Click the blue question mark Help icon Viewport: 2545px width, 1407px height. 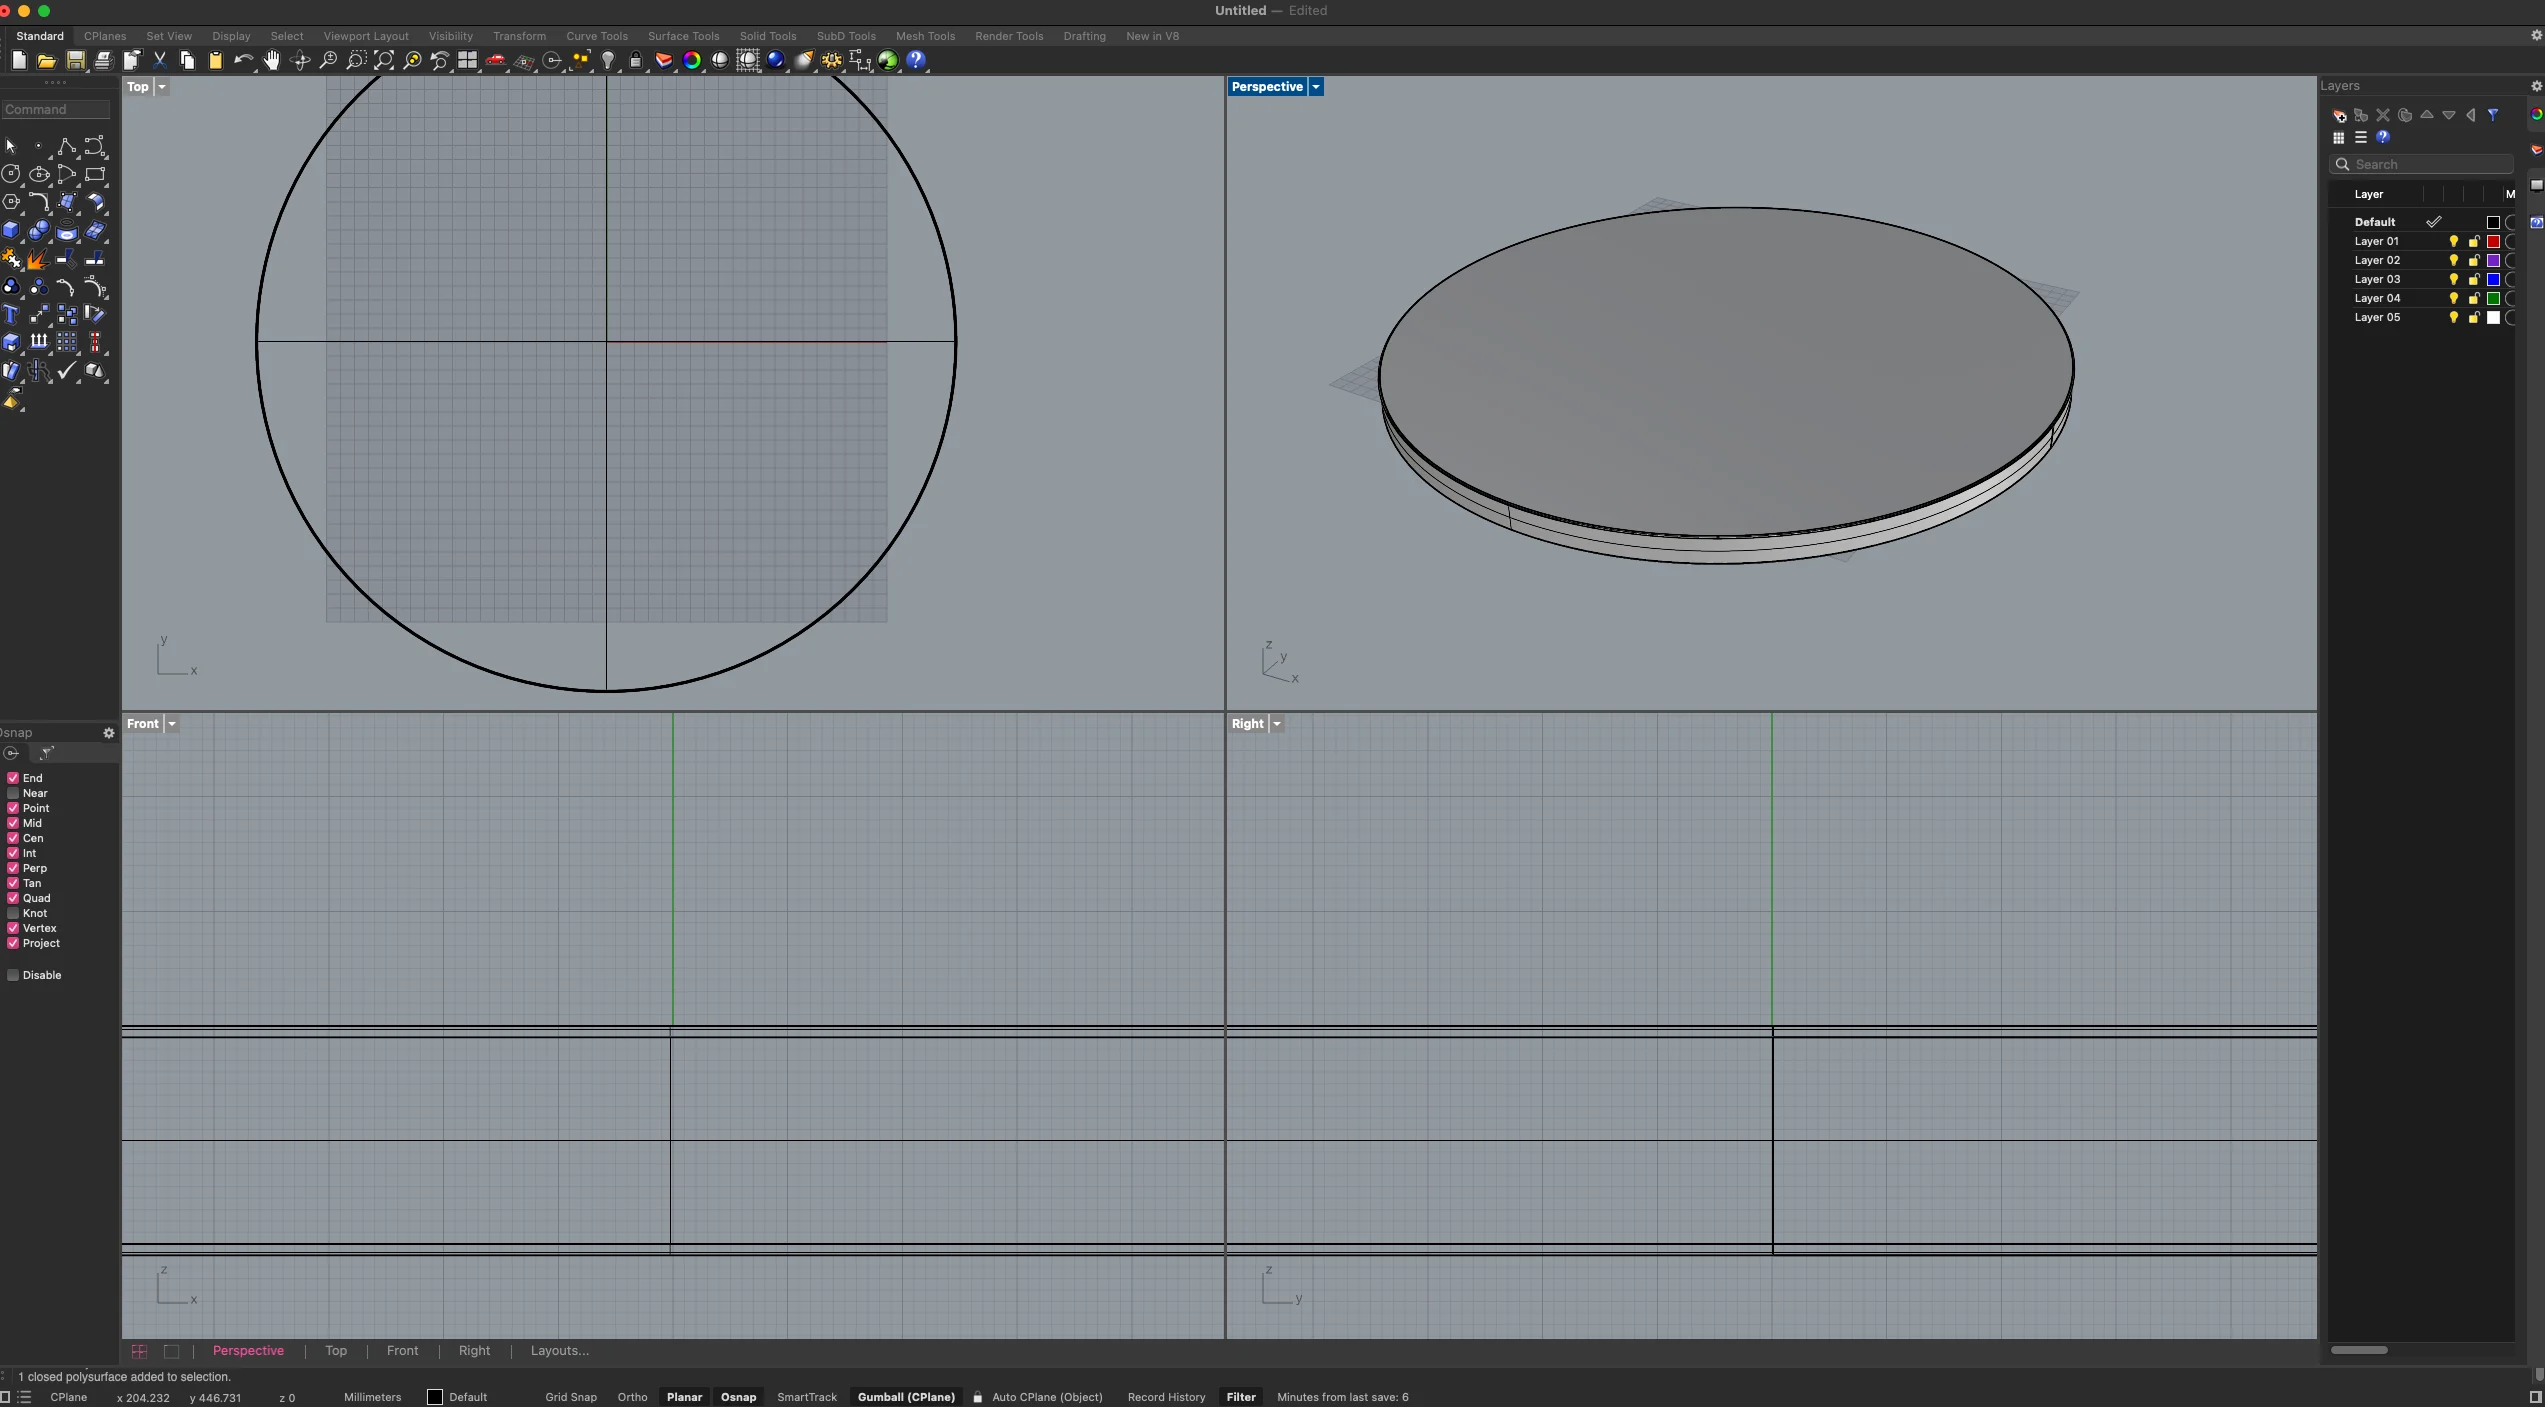[915, 61]
